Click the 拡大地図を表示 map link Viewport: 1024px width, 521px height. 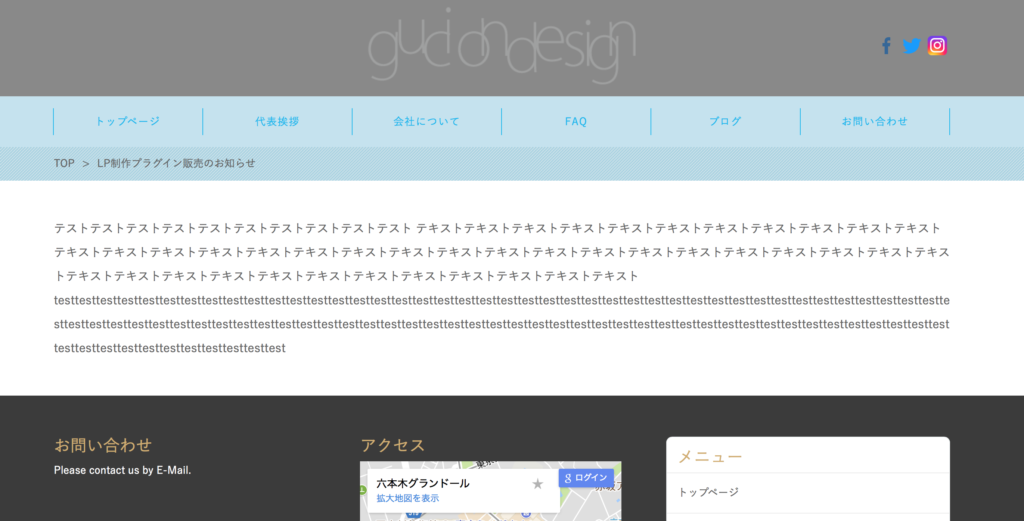pyautogui.click(x=408, y=498)
